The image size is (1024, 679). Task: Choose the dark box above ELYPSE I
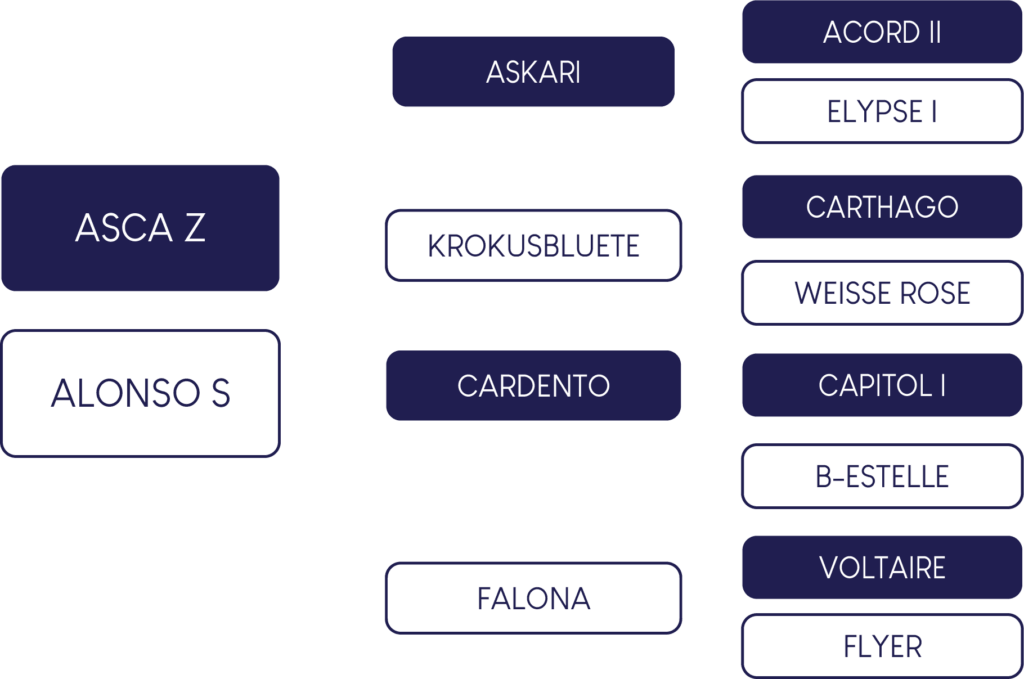pos(882,32)
